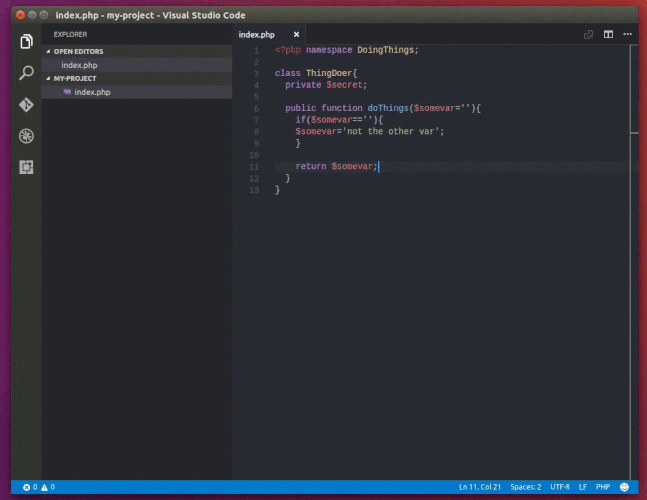Open the Debug view in activity bar
The width and height of the screenshot is (647, 500).
click(26, 135)
